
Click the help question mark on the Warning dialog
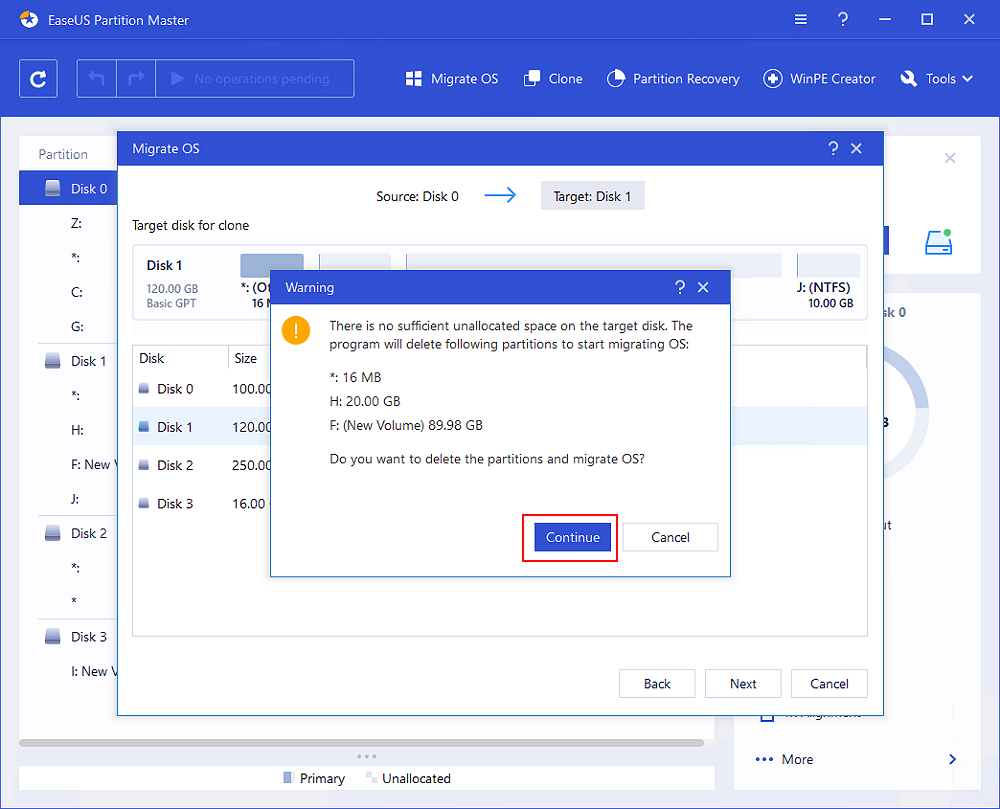pos(680,287)
